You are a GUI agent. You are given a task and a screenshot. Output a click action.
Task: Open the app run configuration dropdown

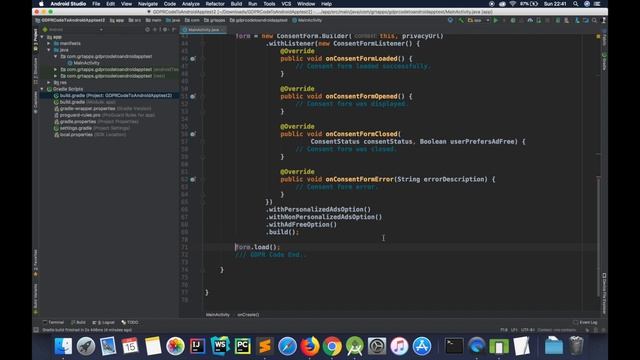point(478,20)
